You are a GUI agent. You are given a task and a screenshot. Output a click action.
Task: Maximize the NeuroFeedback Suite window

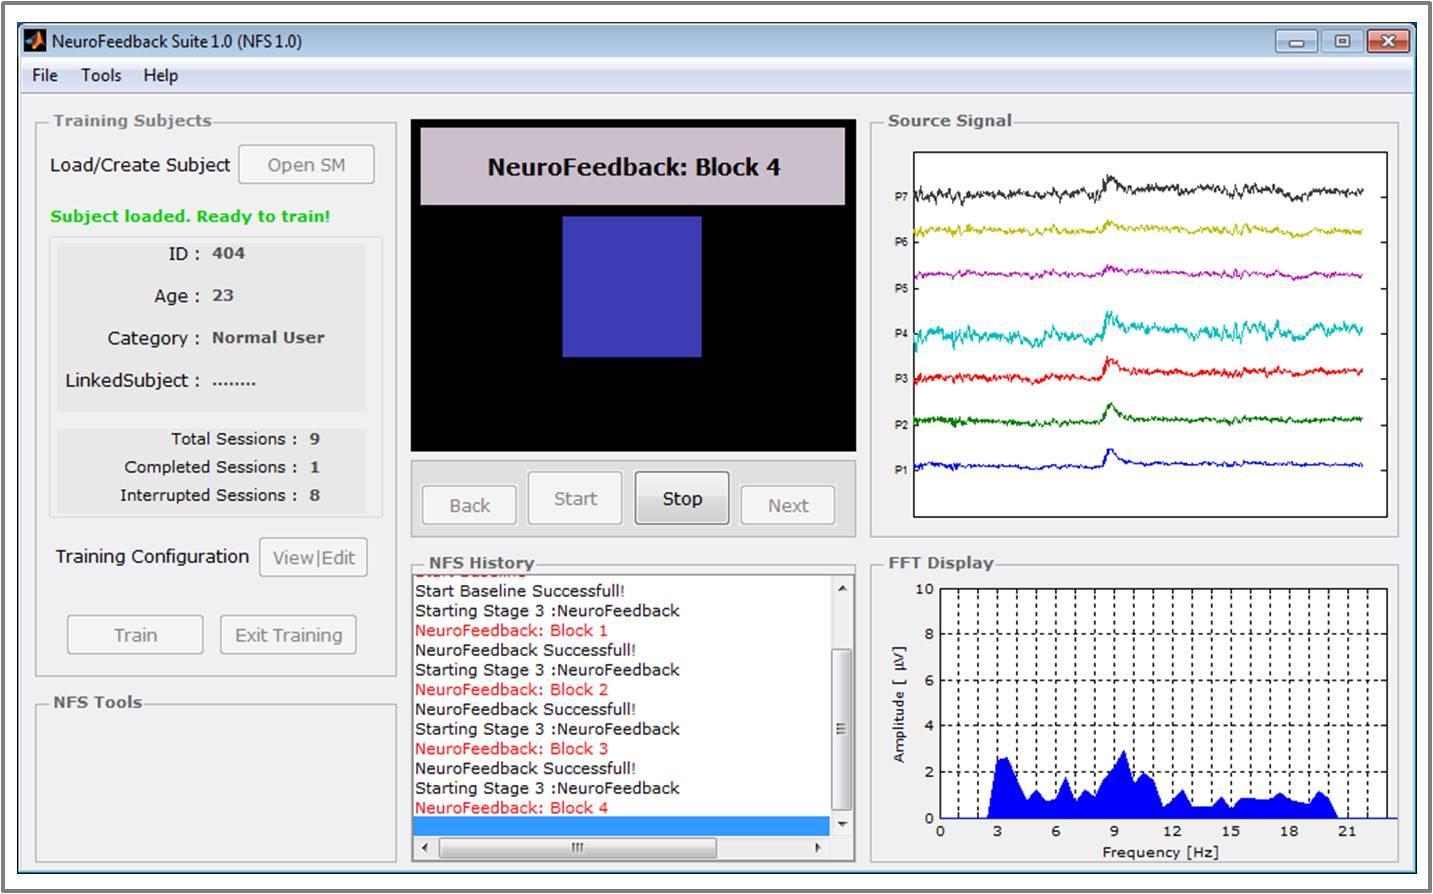coord(1341,42)
